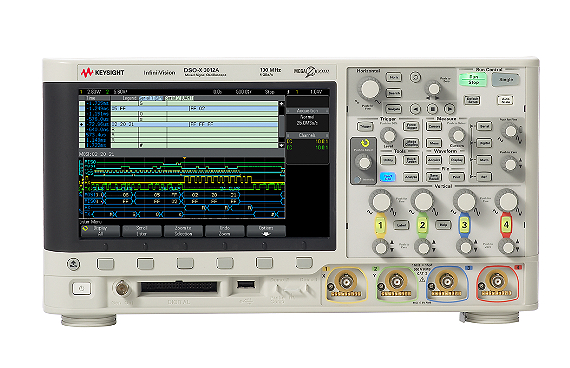Click the Back/Up button below the screen

coord(73,264)
